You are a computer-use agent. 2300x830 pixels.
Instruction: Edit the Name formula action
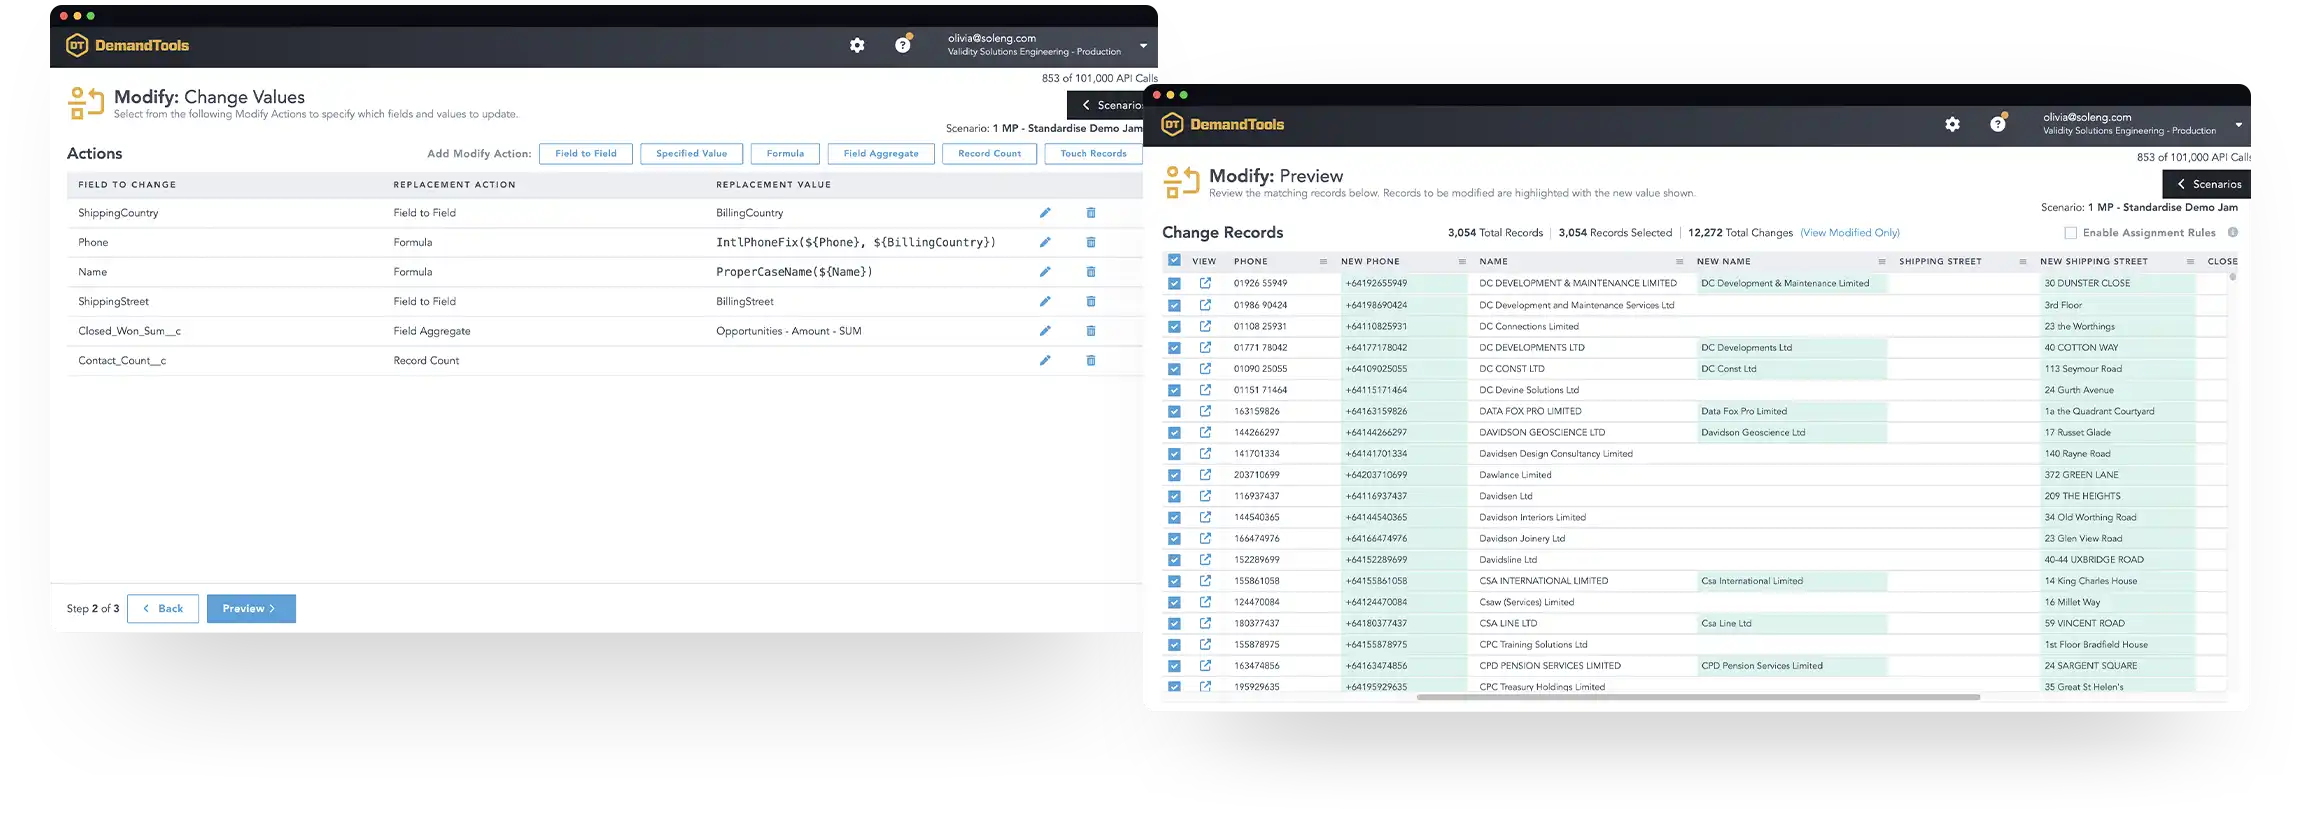1045,272
